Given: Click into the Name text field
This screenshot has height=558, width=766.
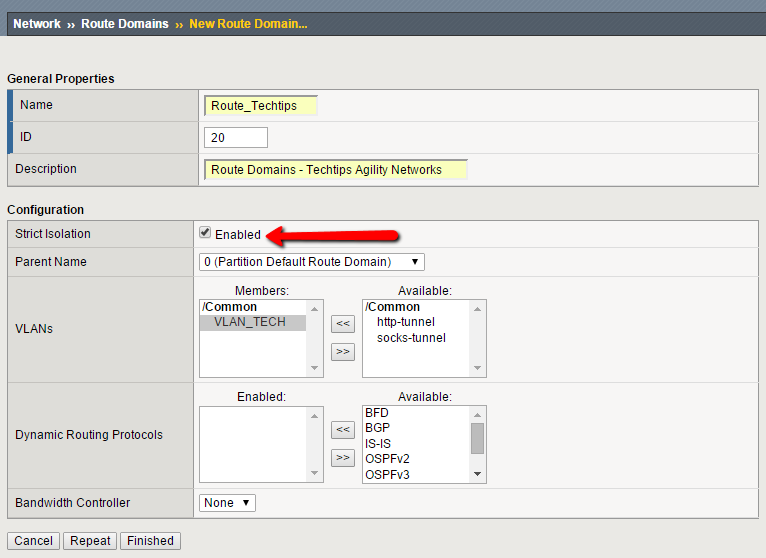Looking at the screenshot, I should 260,106.
